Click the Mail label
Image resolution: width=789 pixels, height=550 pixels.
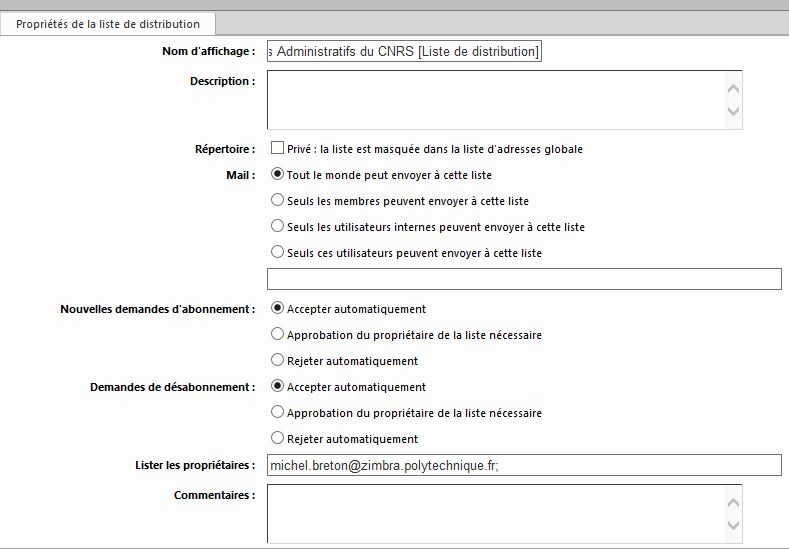(241, 175)
